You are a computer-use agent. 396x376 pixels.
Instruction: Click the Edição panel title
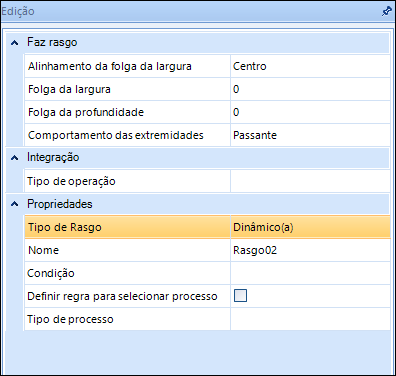(18, 11)
